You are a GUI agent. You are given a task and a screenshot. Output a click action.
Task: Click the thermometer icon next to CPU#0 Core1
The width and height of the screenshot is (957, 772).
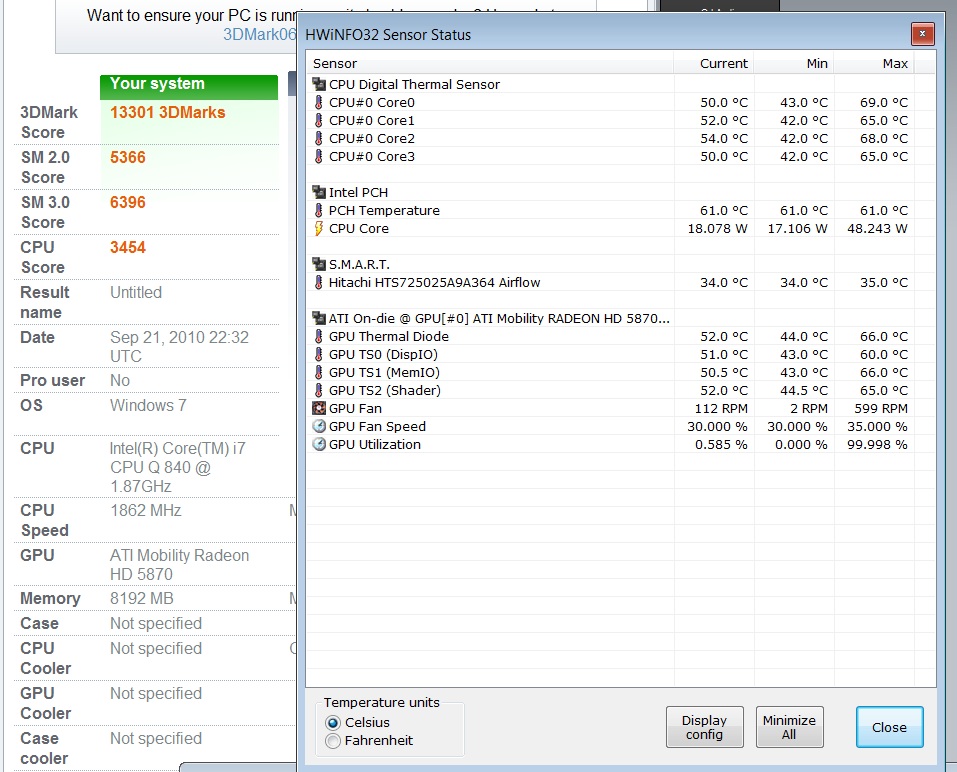[319, 120]
